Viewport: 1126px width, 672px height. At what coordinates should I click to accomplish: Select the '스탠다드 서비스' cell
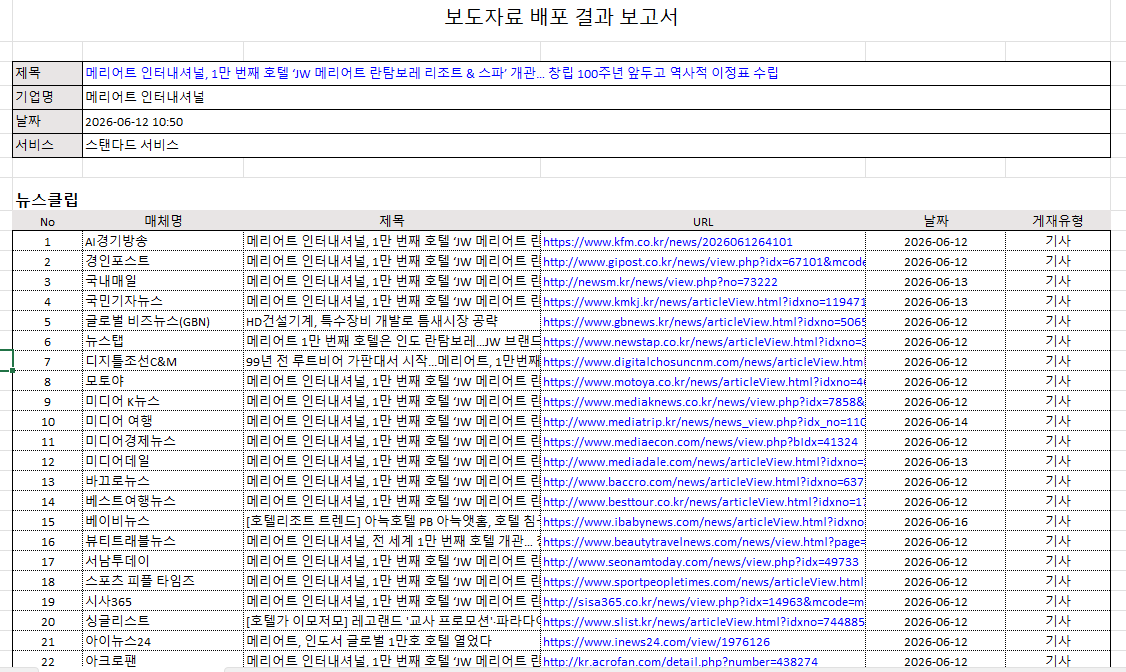[596, 145]
